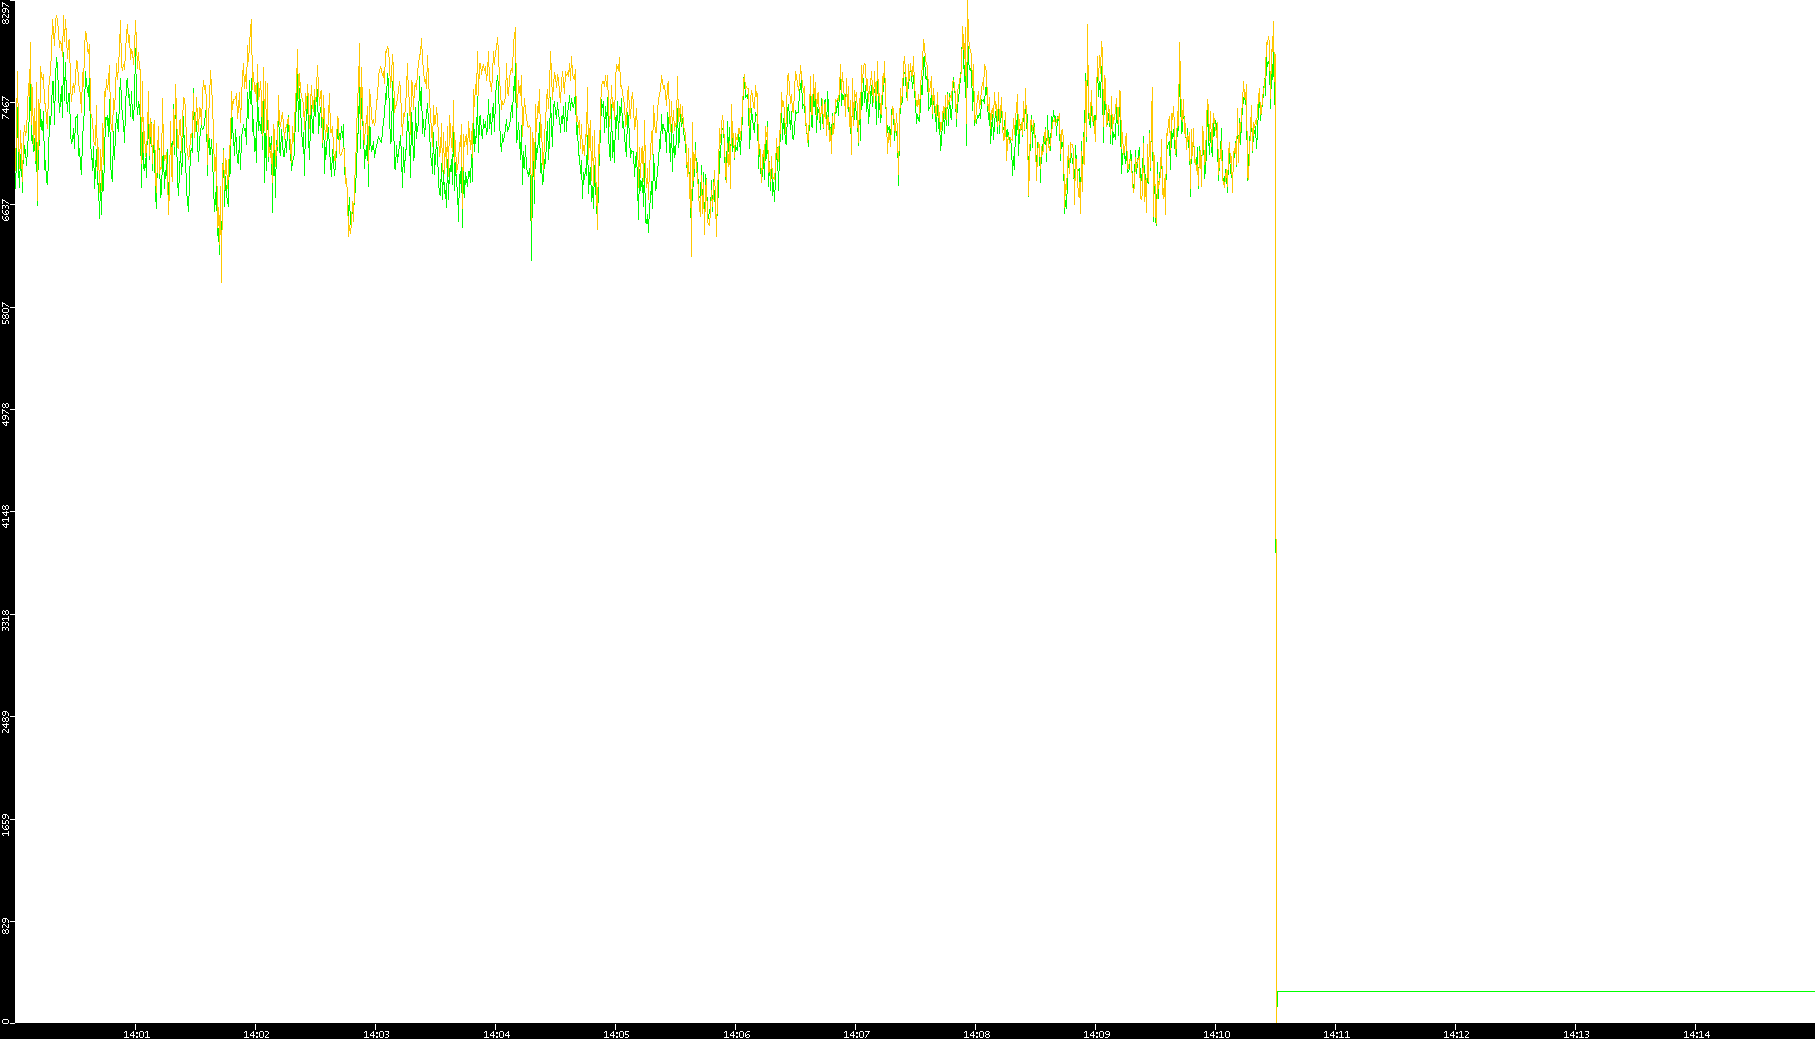The width and height of the screenshot is (1815, 1039).
Task: Click the 14:14 time axis label
Action: coord(1696,1034)
